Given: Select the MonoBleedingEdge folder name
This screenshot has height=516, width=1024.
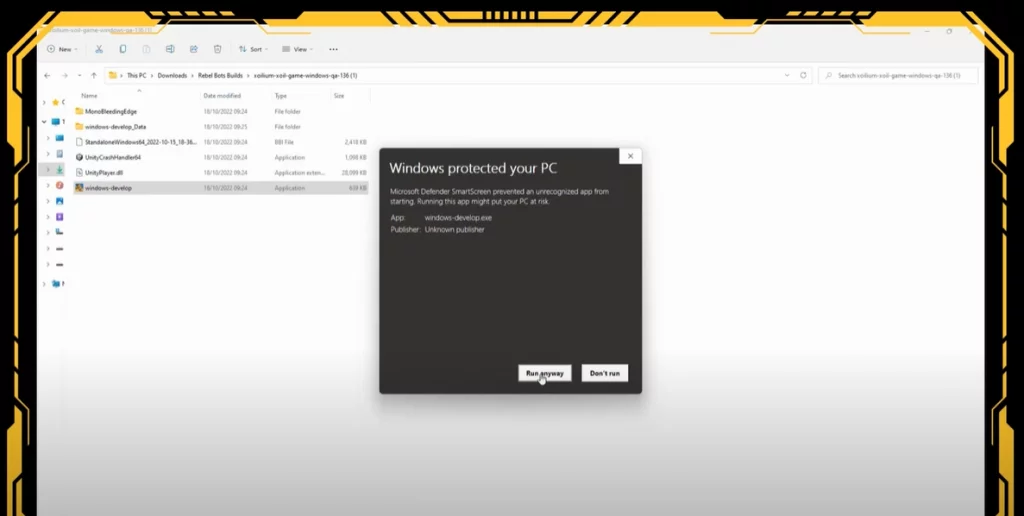Looking at the screenshot, I should (x=111, y=112).
